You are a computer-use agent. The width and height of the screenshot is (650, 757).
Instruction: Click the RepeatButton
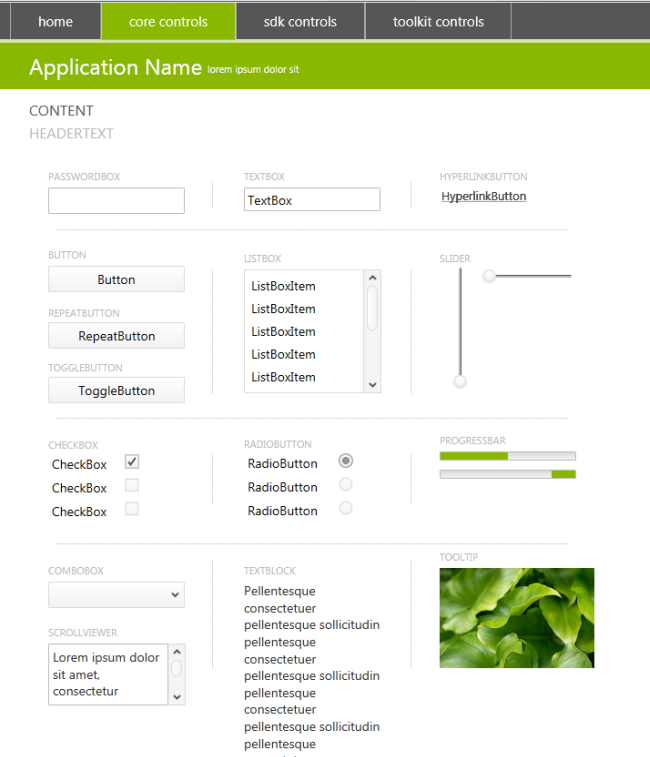click(116, 336)
